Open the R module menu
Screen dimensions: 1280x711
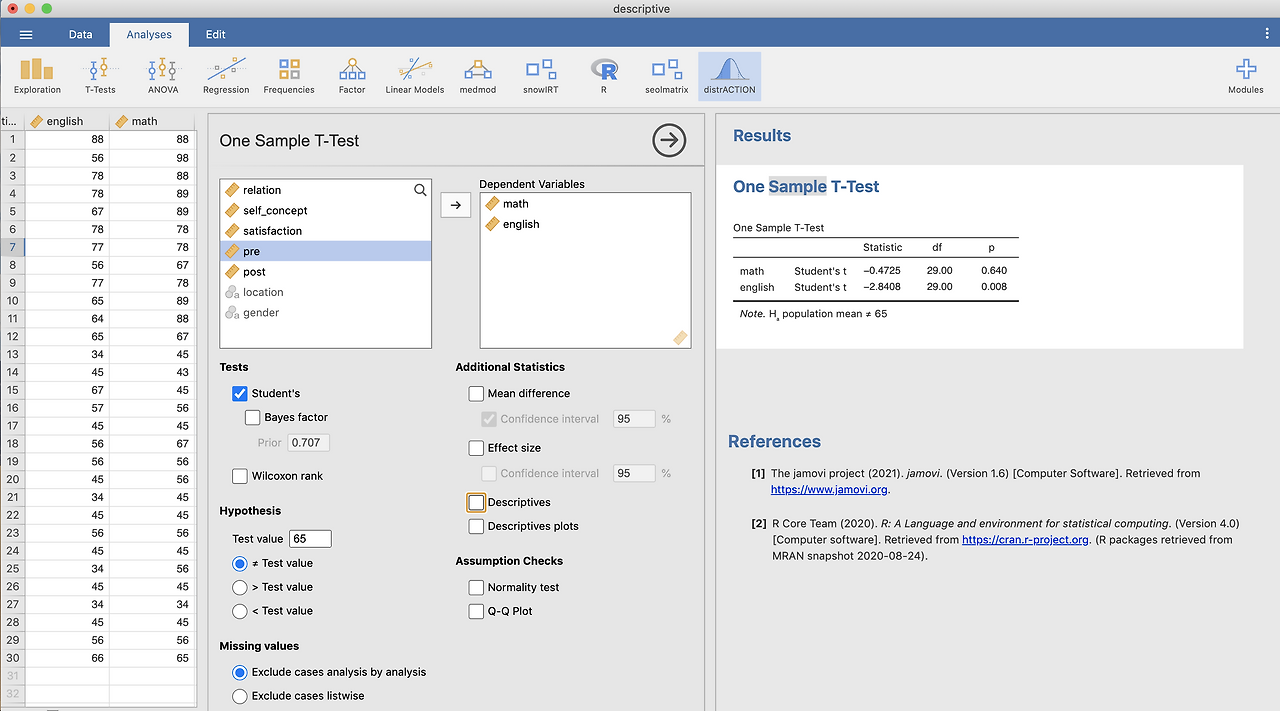(x=604, y=76)
